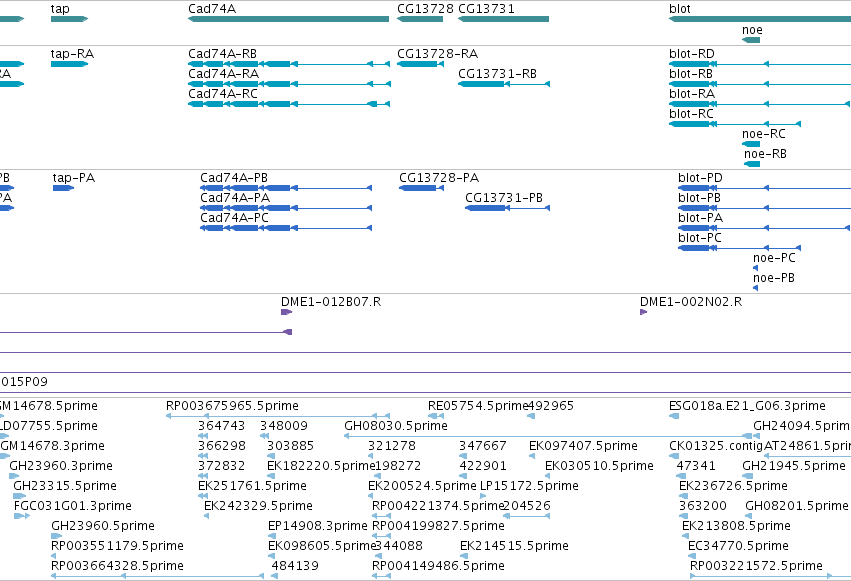Viewport: 851px width, 581px height.
Task: Click EST EK213808.5prime
Action: (736, 526)
